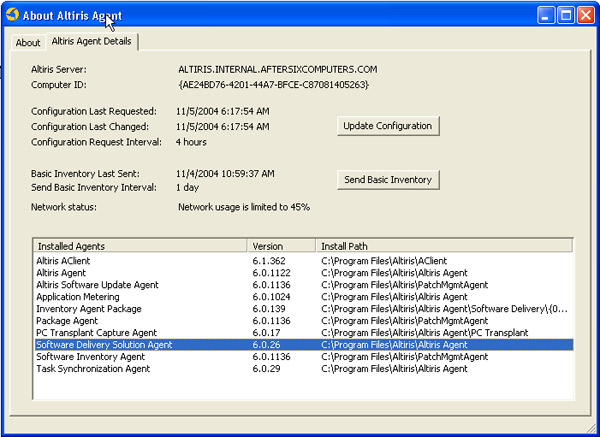The image size is (600, 437).
Task: Click the network usage limited to 45% text
Action: 244,207
